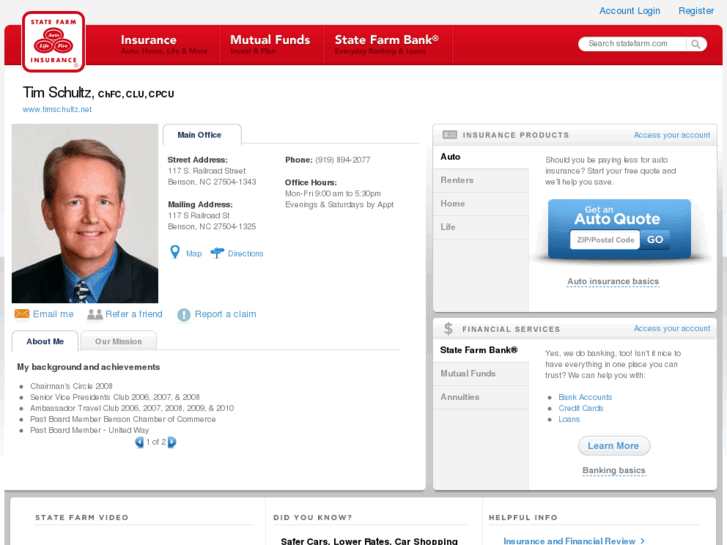727x545 pixels.
Task: Click the Report a claim exclamation icon
Action: coord(184,315)
